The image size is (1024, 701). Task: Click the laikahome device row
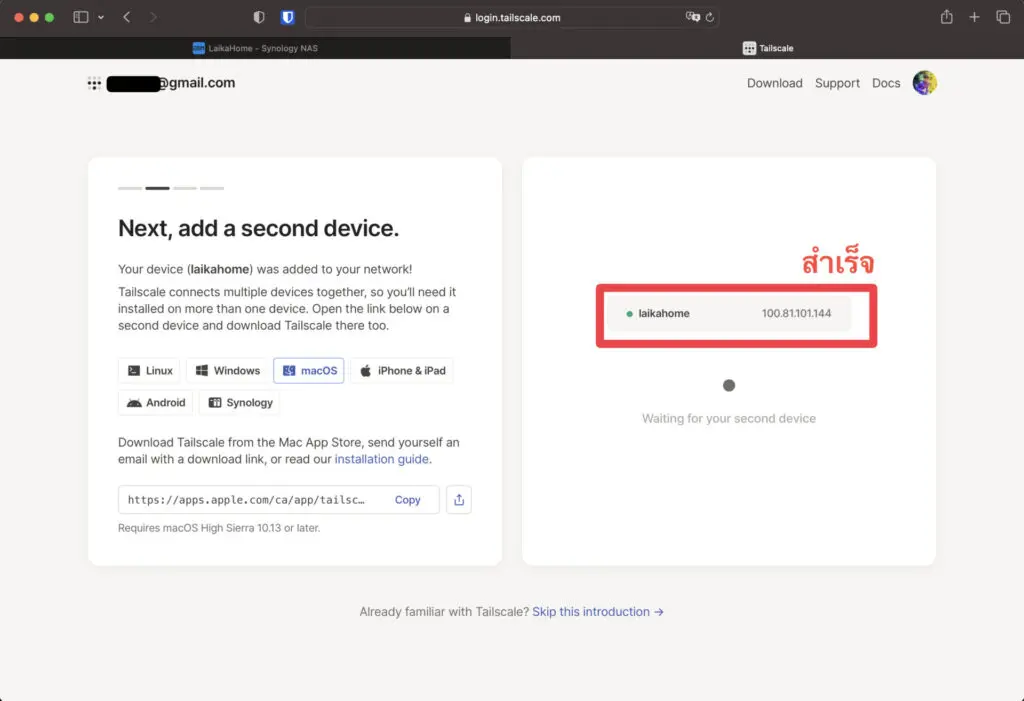point(729,314)
